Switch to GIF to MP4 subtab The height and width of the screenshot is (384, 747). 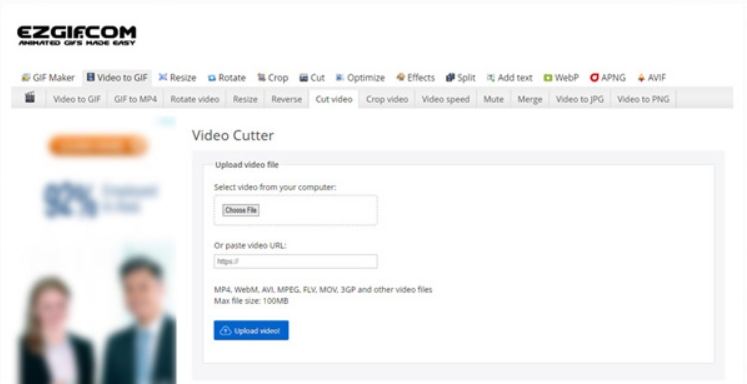click(135, 99)
